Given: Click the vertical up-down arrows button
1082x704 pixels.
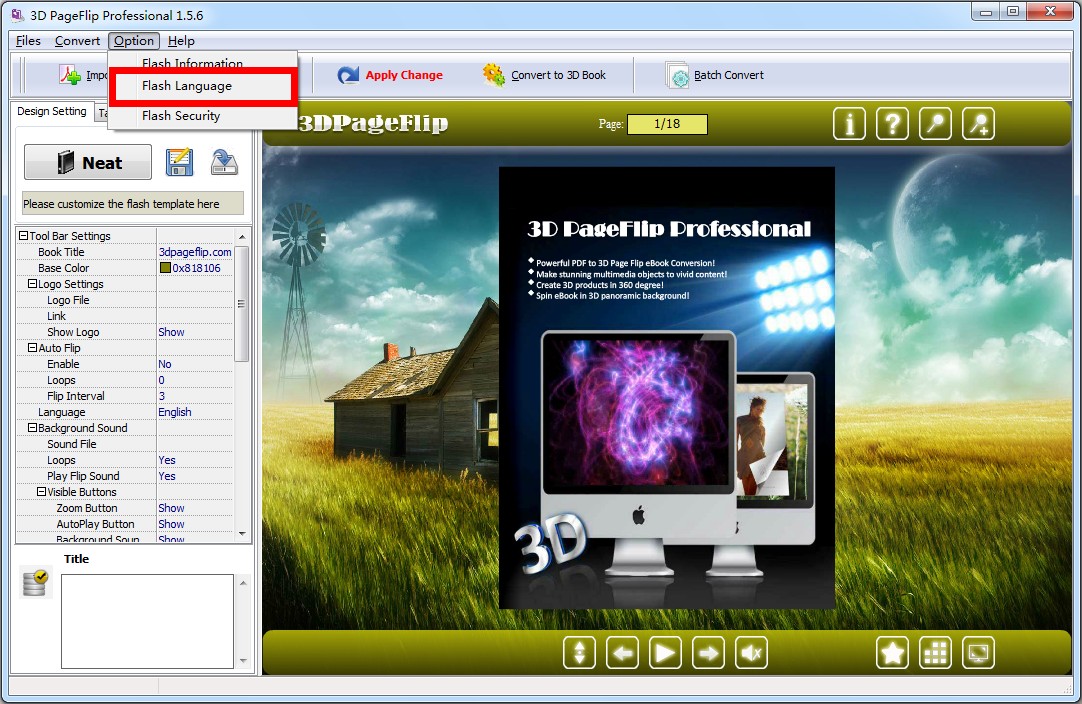Looking at the screenshot, I should pyautogui.click(x=580, y=652).
